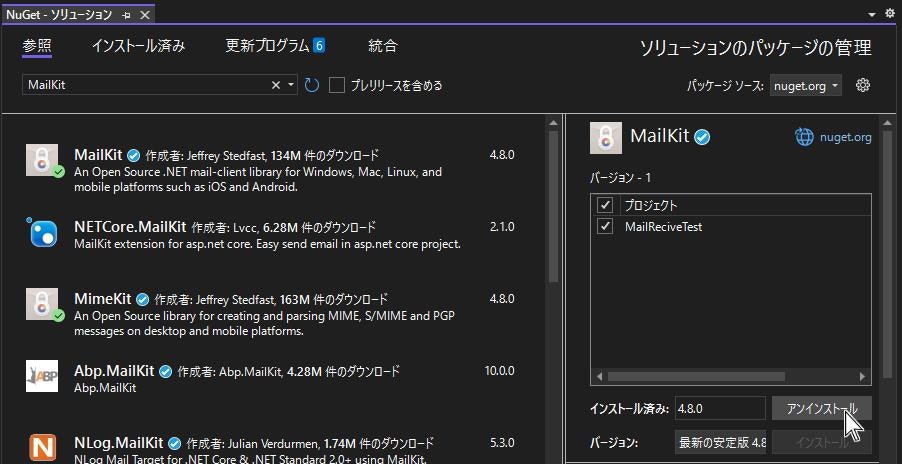The image size is (902, 464).
Task: Switch to the 統合 tab
Action: coord(383,45)
